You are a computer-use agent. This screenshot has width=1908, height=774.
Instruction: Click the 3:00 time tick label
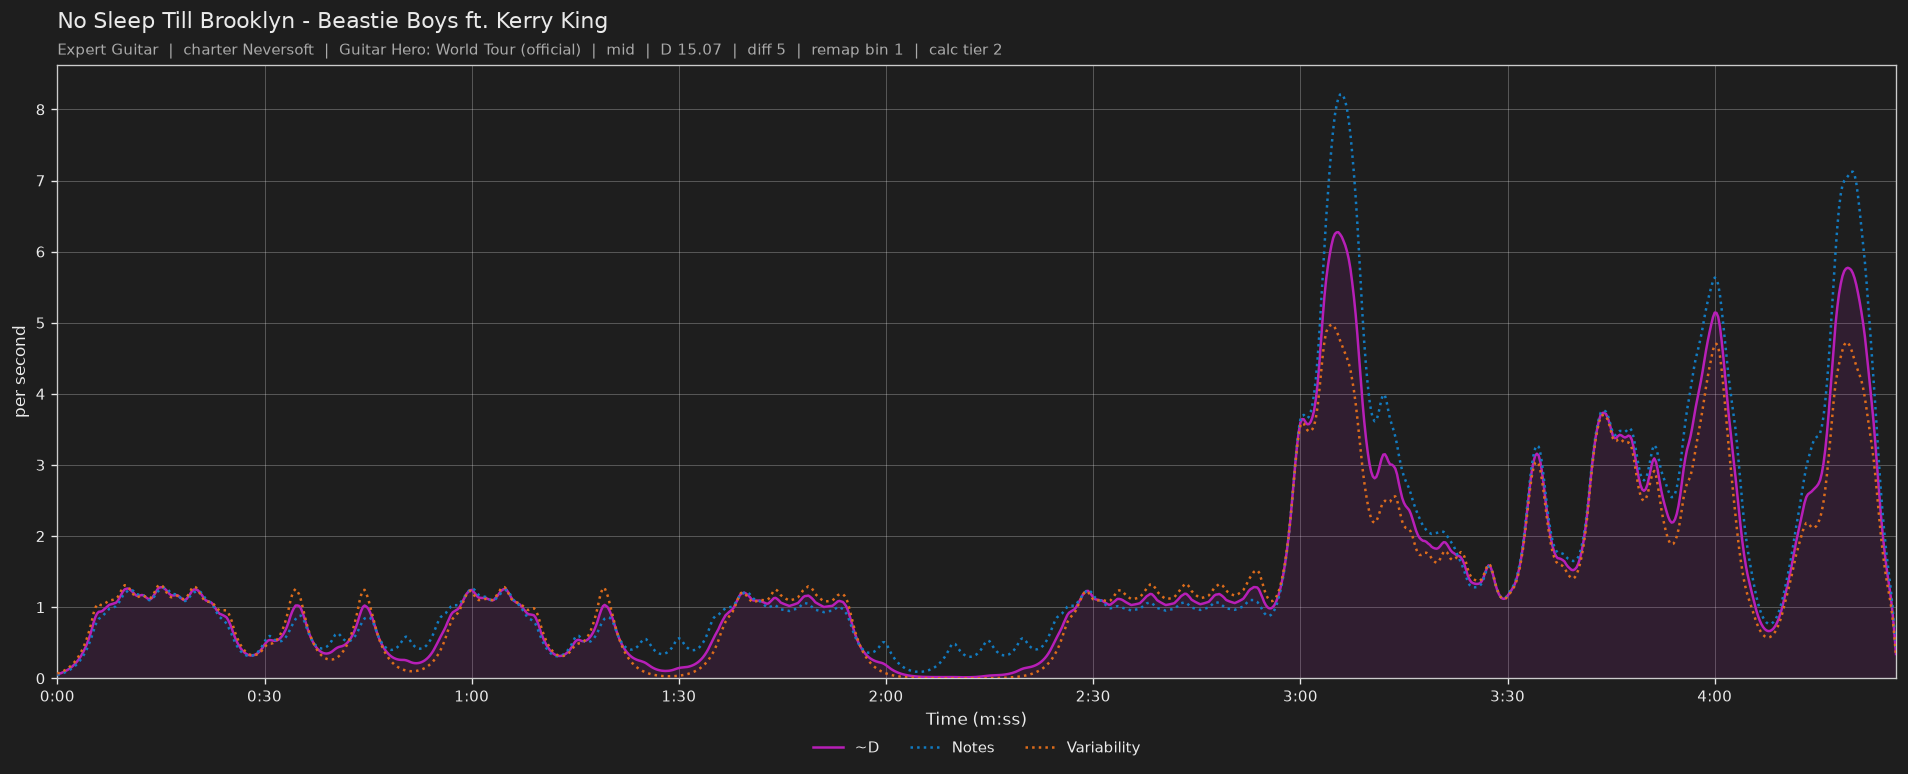1300,695
